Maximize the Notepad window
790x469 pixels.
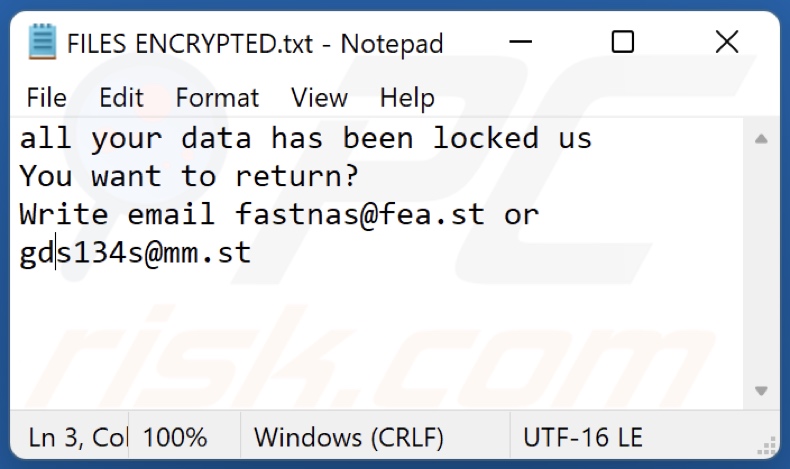point(623,42)
